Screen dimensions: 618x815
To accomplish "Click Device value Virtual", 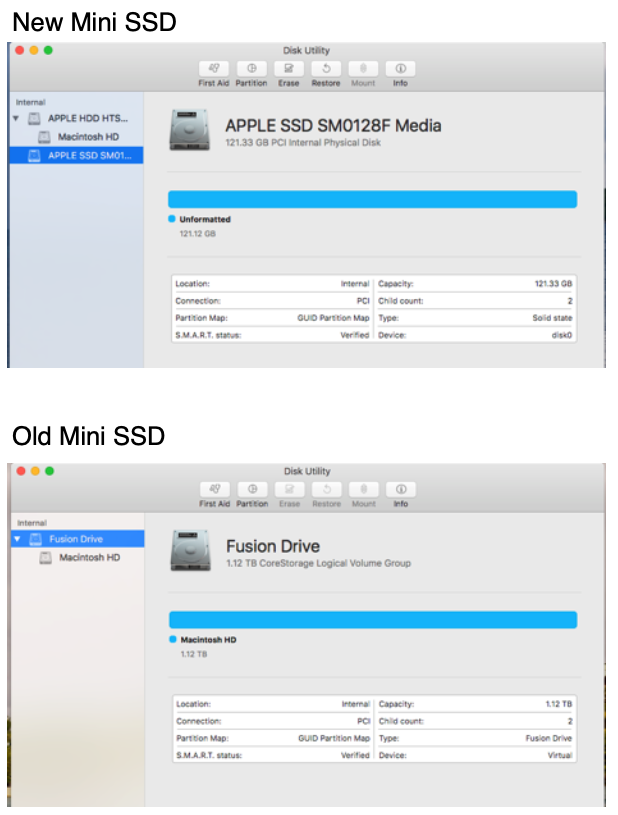I will 560,755.
